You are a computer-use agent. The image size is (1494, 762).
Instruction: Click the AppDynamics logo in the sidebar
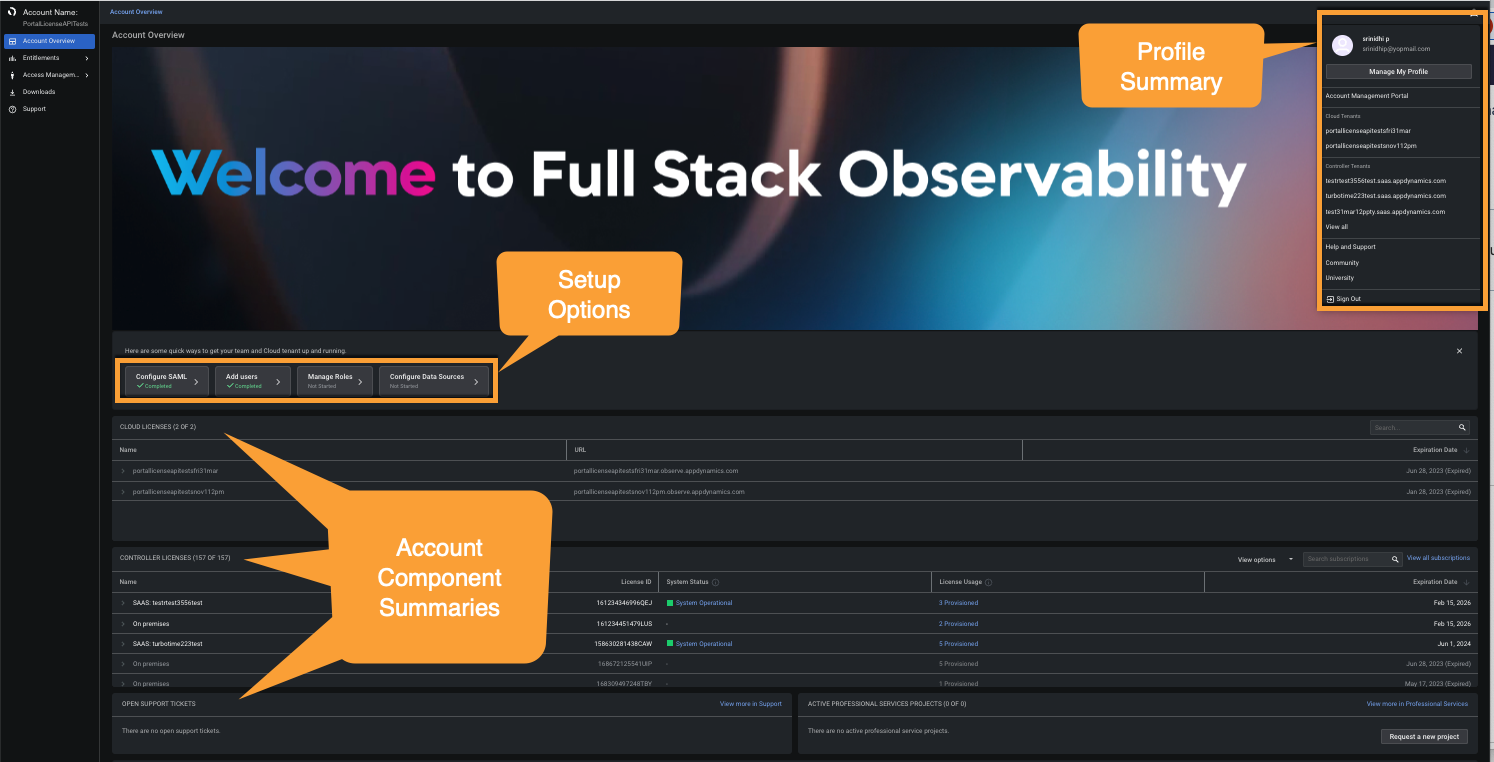[x=10, y=12]
